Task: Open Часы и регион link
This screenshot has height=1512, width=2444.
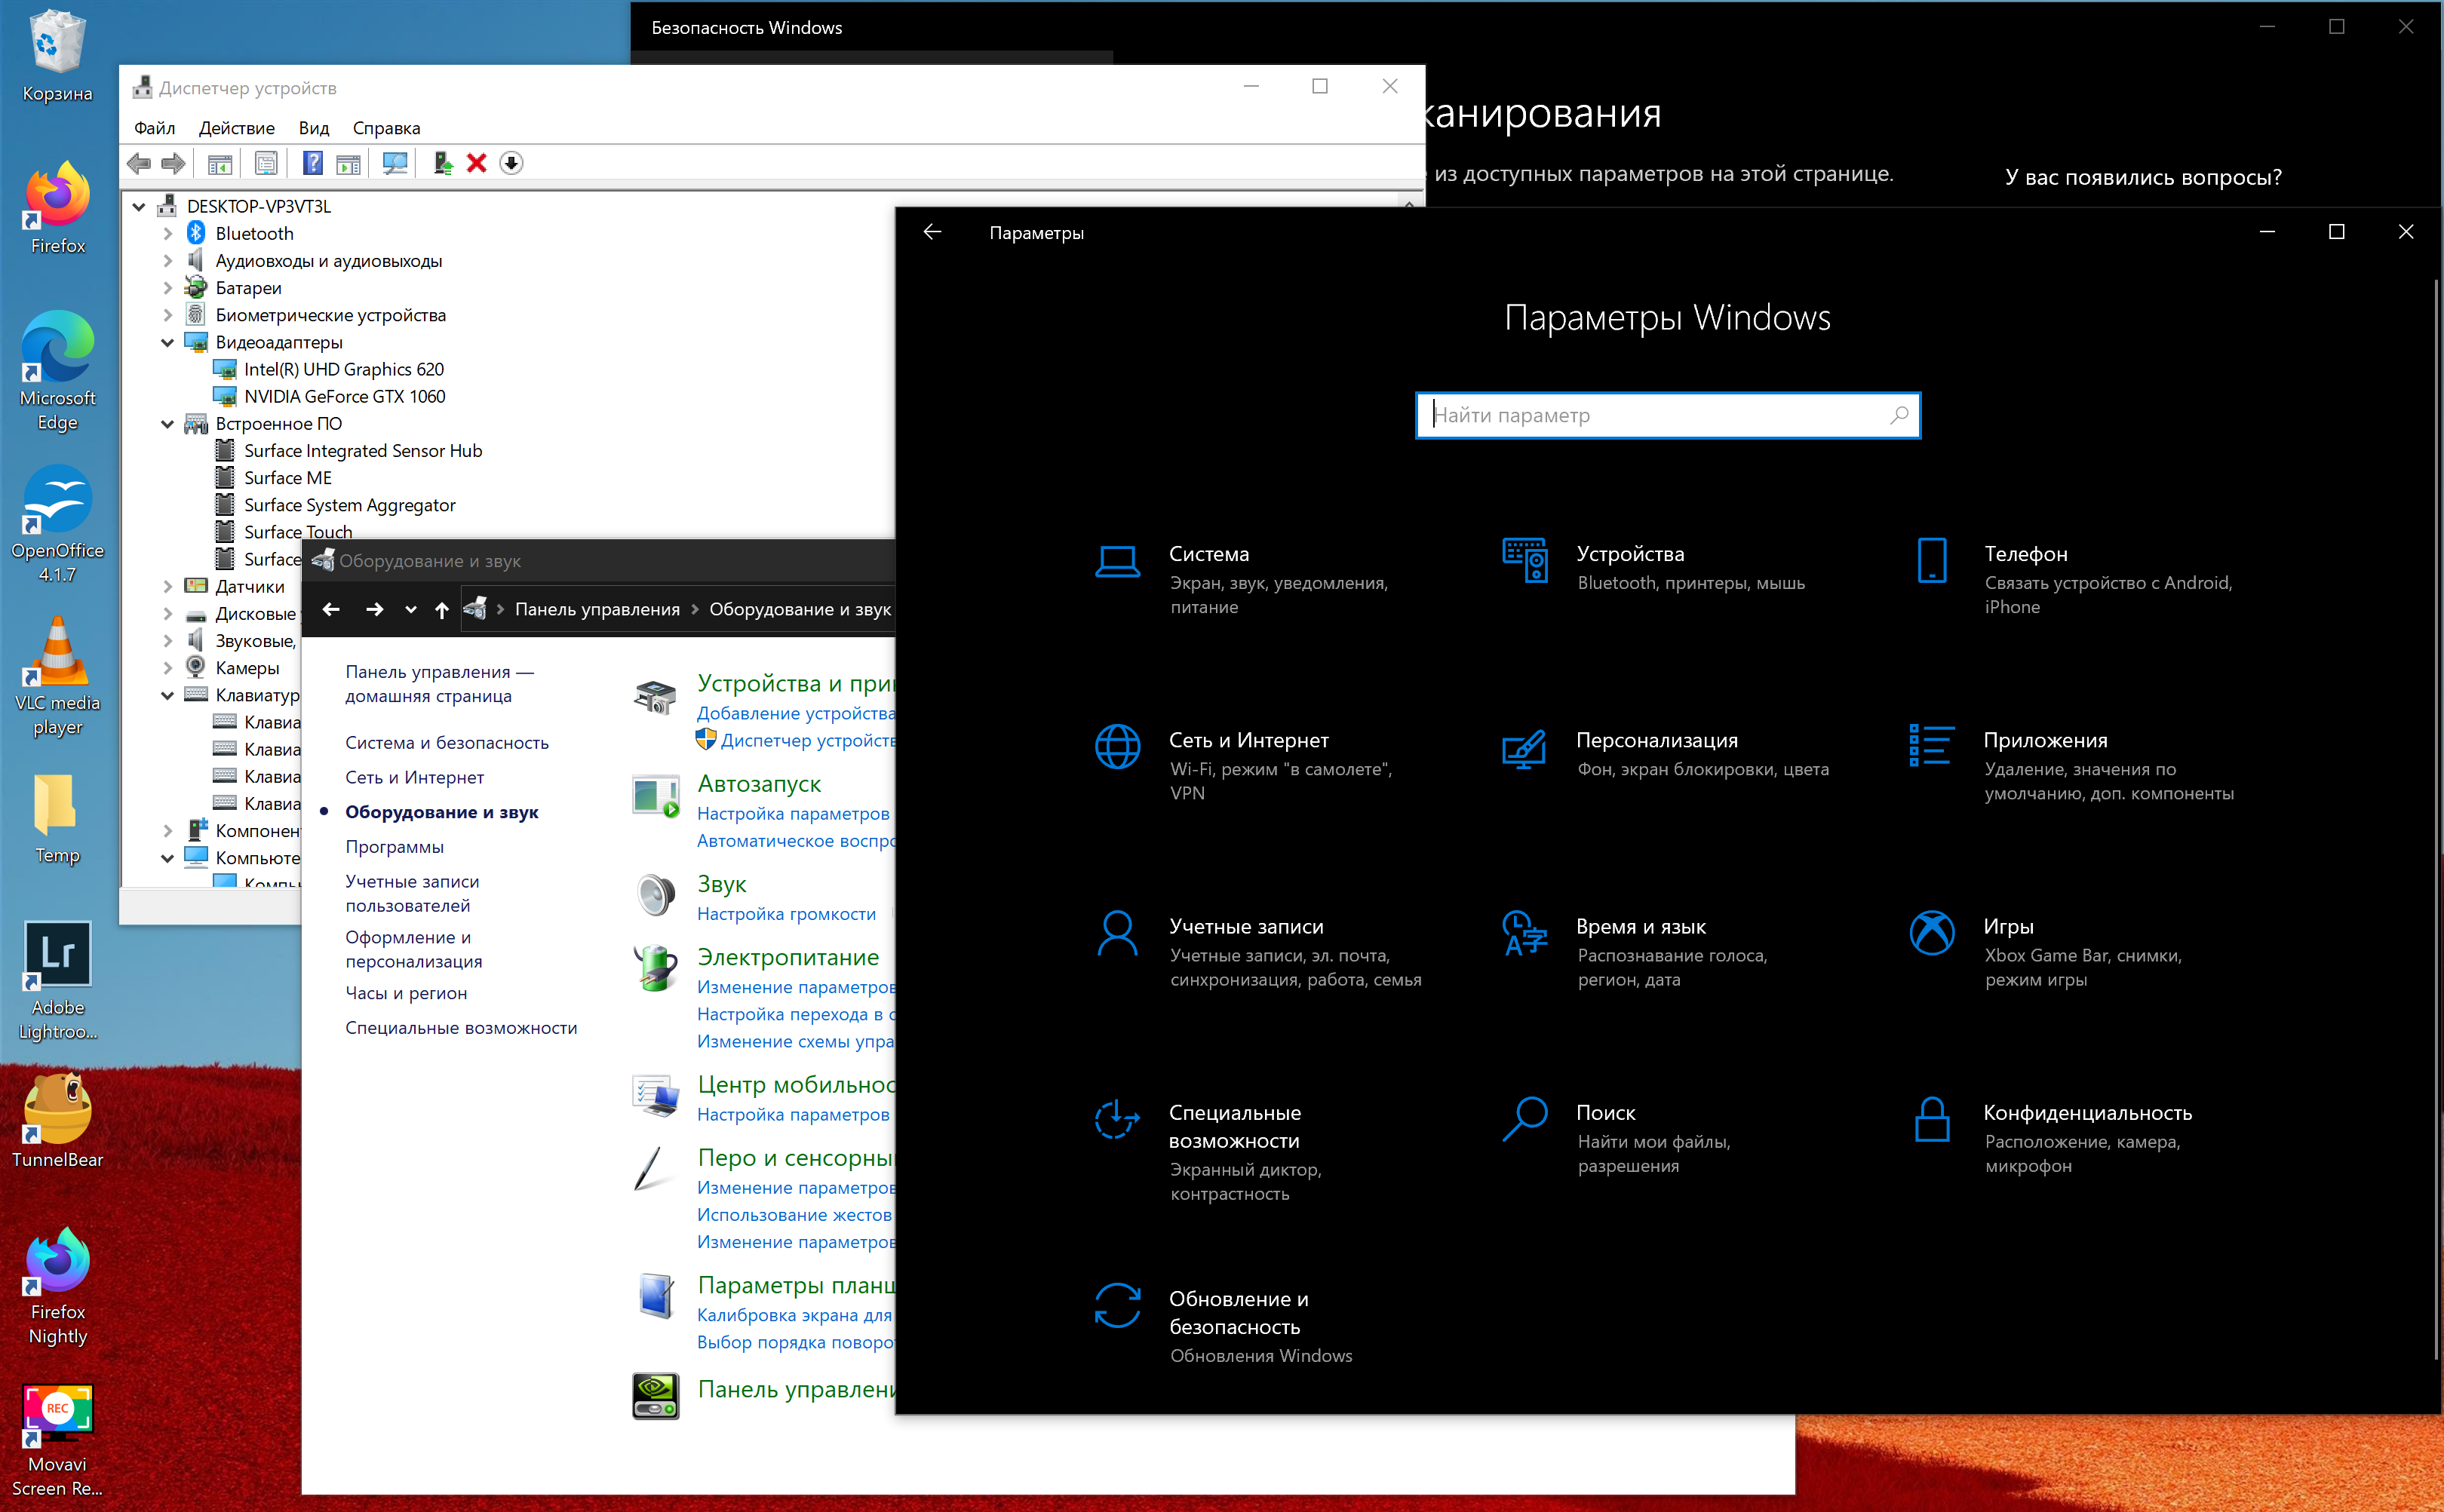Action: 406,993
